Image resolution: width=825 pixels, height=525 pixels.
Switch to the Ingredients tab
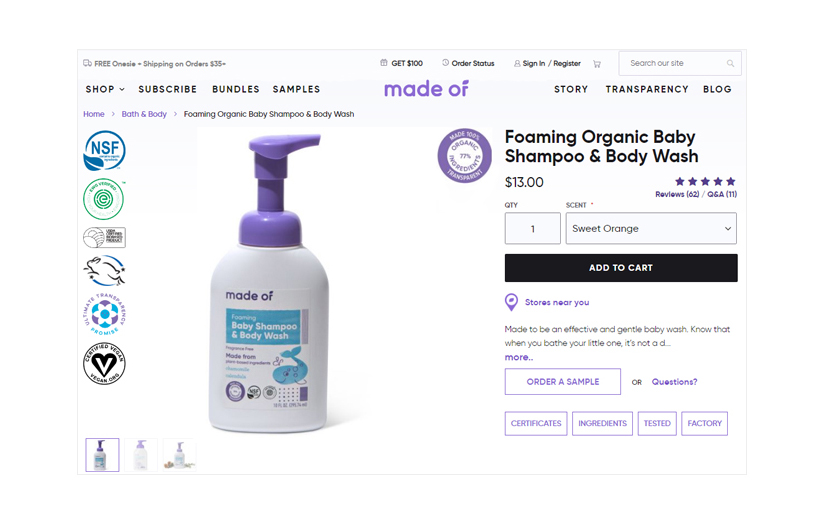[x=602, y=423]
